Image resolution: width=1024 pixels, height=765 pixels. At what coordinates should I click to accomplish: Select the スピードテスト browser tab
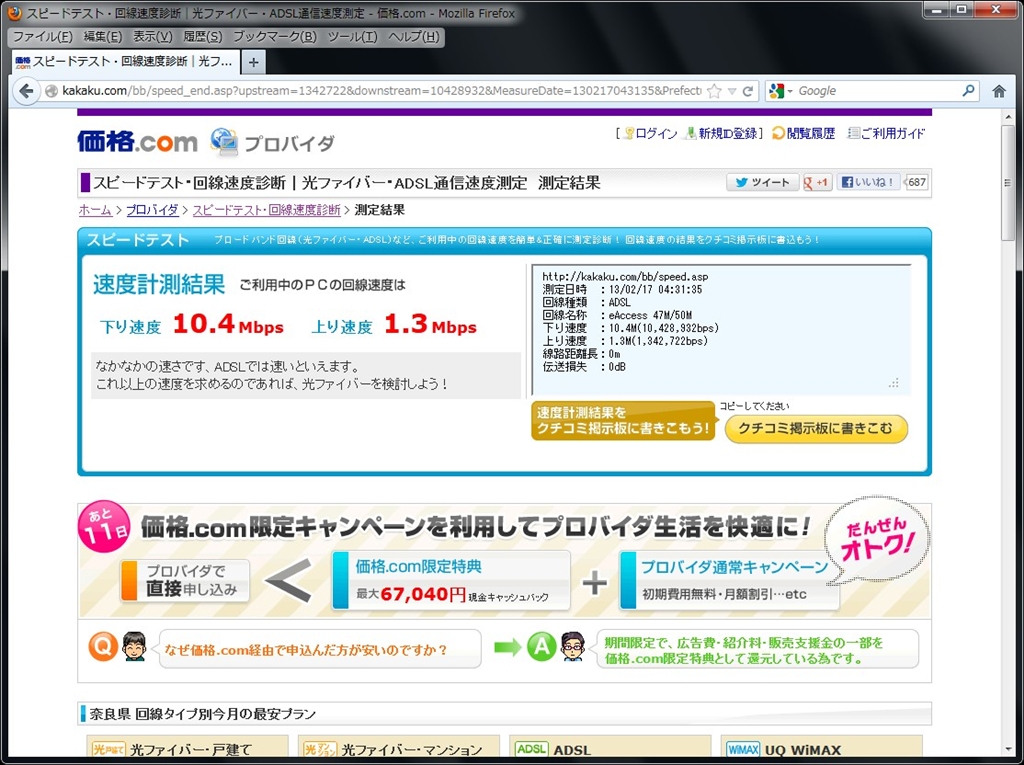pyautogui.click(x=123, y=61)
